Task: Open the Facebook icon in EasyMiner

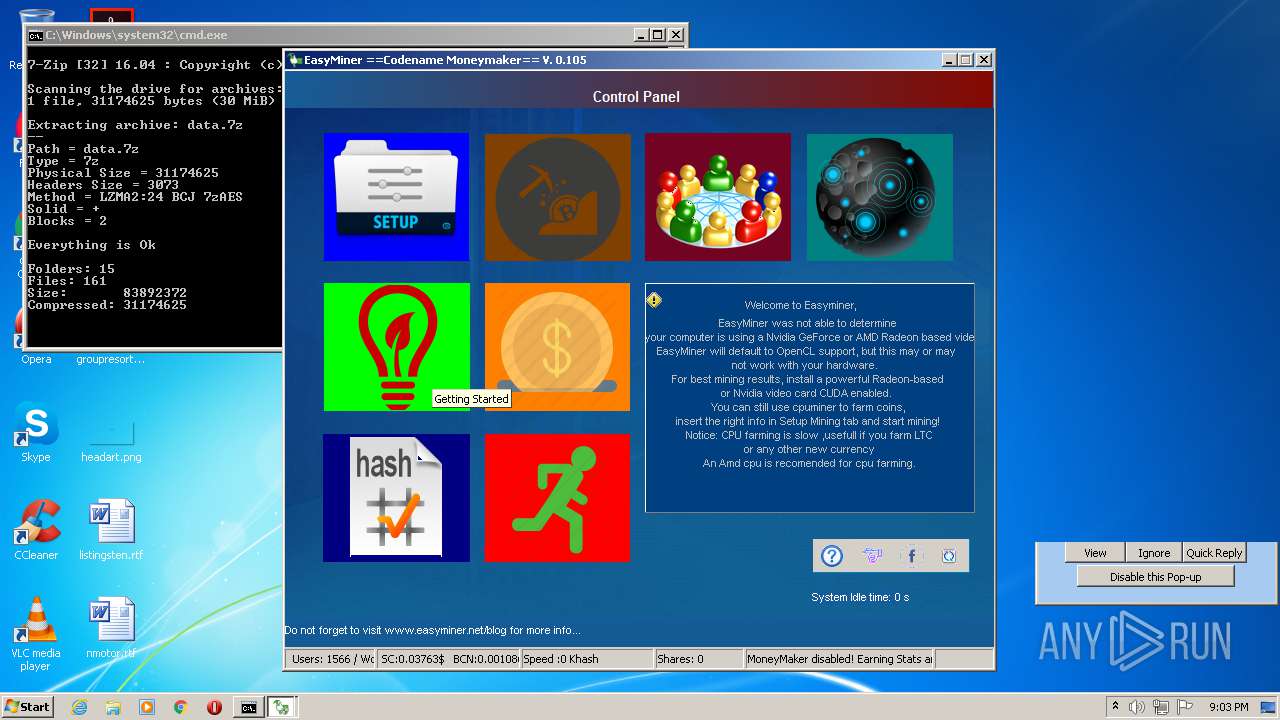Action: tap(911, 556)
